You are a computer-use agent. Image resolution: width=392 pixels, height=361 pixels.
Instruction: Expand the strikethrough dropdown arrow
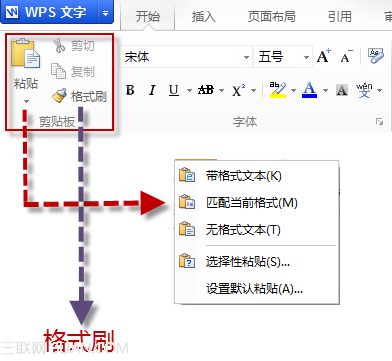pyautogui.click(x=221, y=90)
